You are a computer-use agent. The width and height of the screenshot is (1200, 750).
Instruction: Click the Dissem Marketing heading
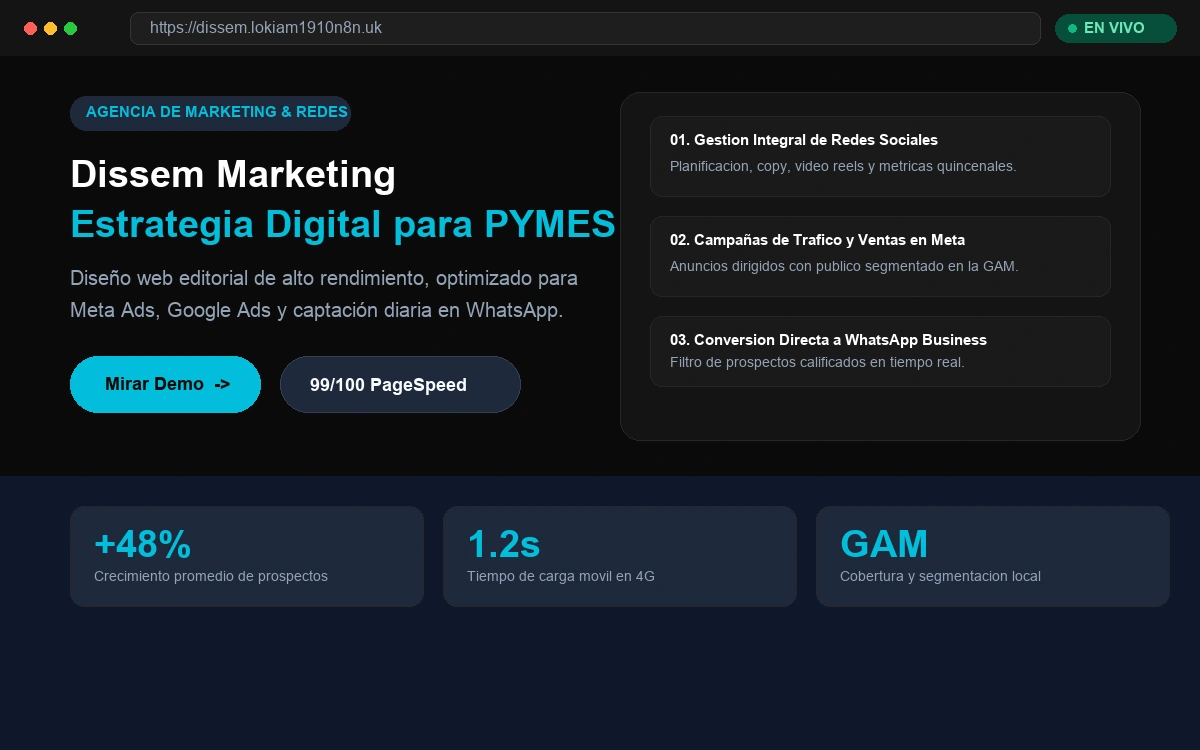click(233, 174)
